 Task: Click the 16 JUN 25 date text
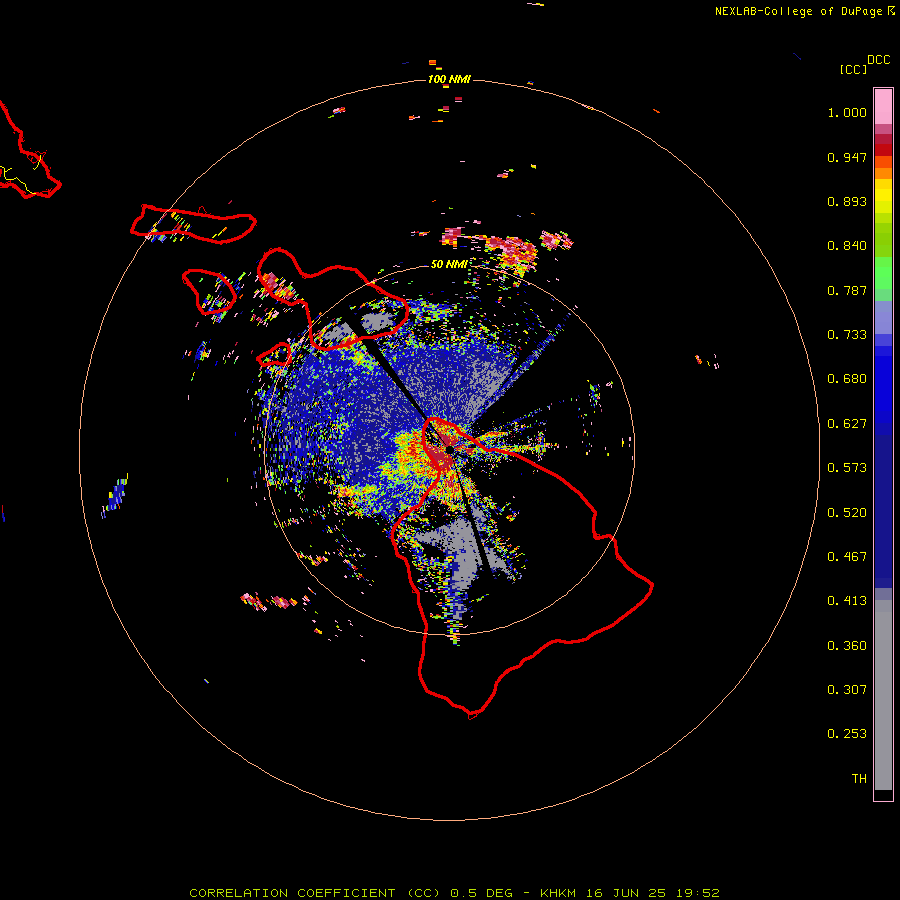(624, 893)
